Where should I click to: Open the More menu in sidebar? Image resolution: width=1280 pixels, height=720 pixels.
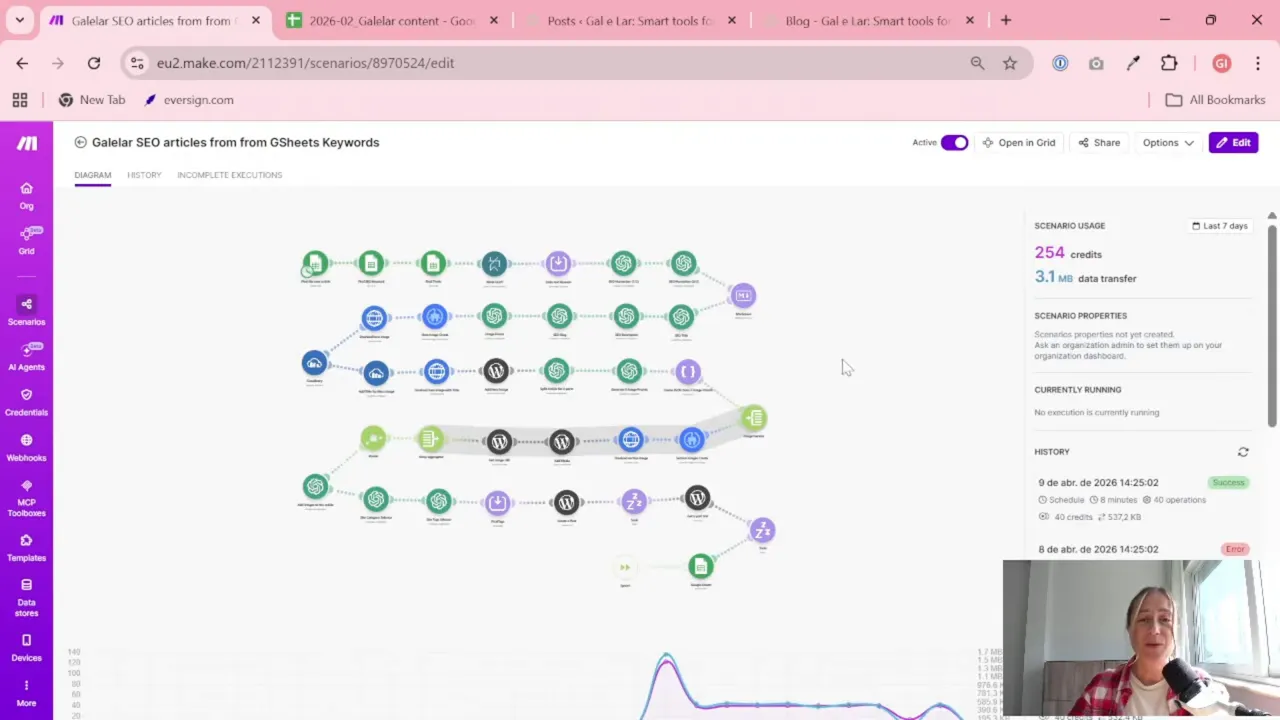[26, 693]
